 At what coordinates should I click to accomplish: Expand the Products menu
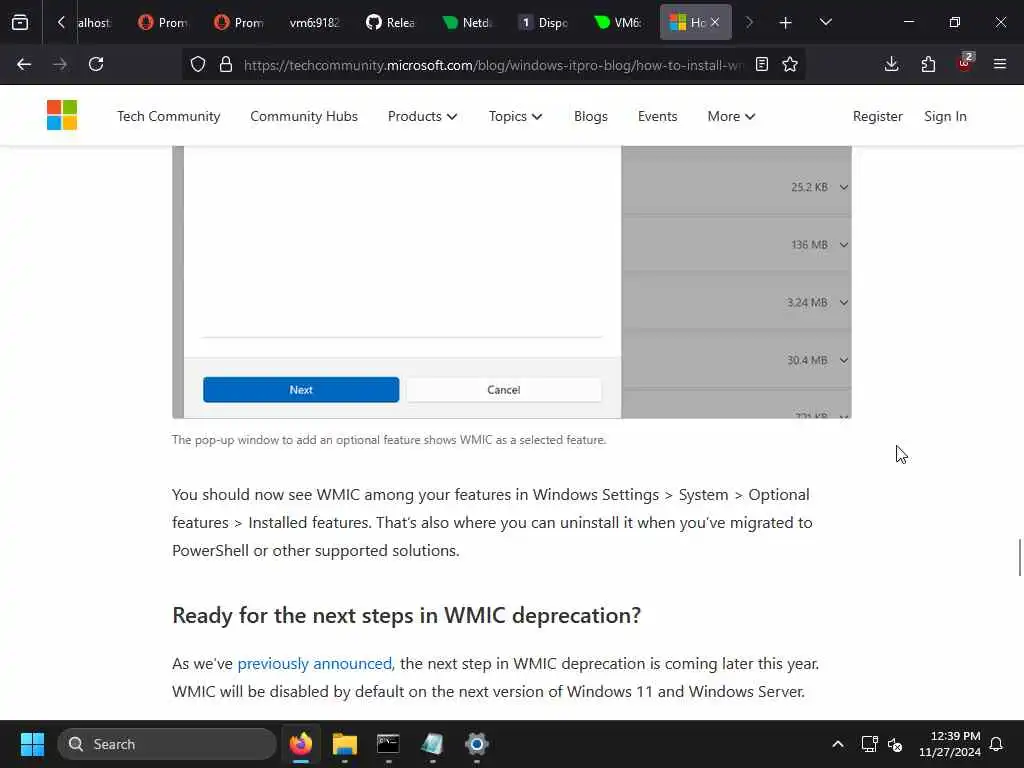tap(422, 116)
